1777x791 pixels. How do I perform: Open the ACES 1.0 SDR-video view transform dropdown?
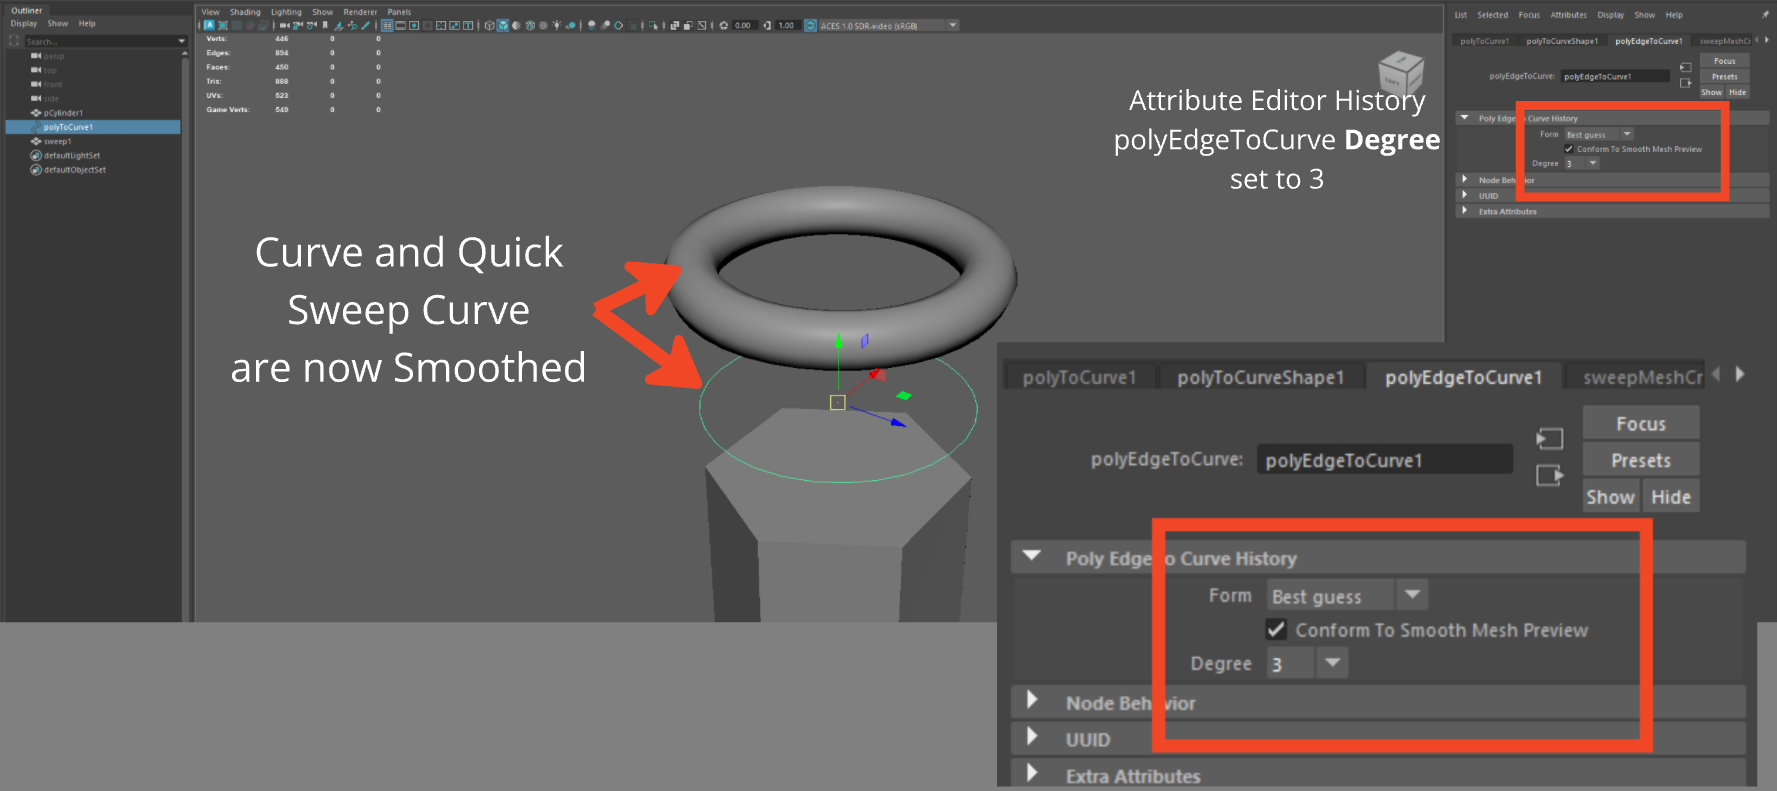(x=953, y=26)
